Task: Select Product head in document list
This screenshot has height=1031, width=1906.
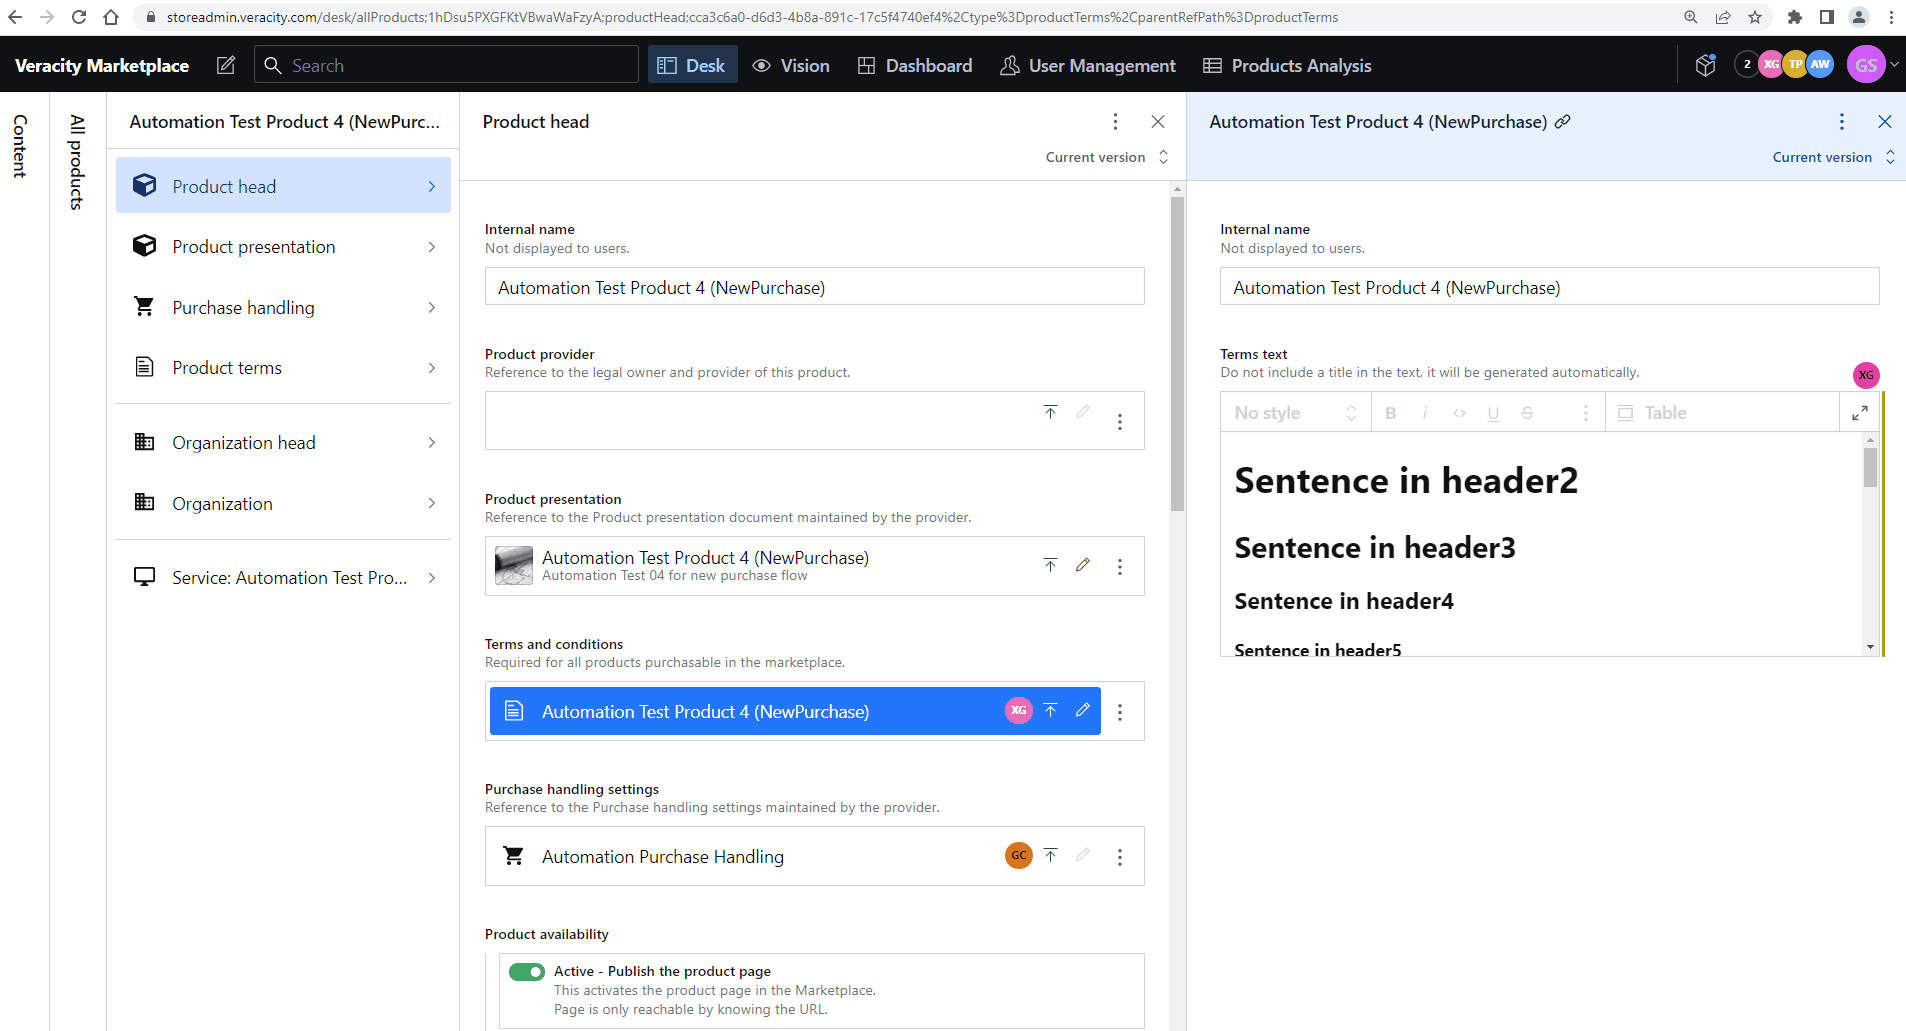Action: tap(284, 186)
